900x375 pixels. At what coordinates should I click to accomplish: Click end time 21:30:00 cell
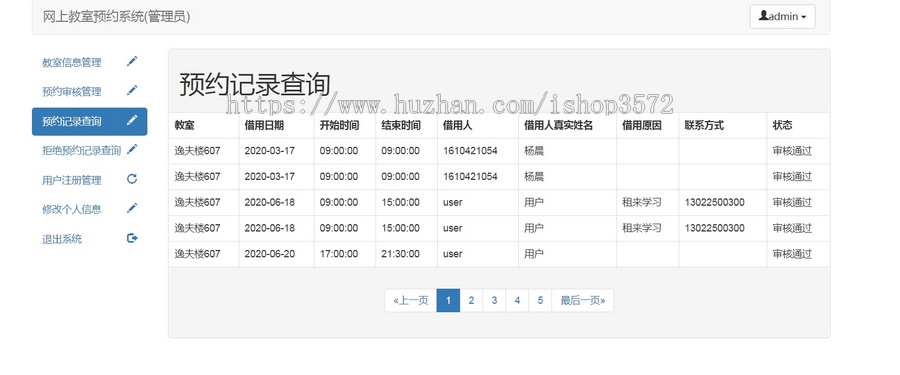(401, 254)
